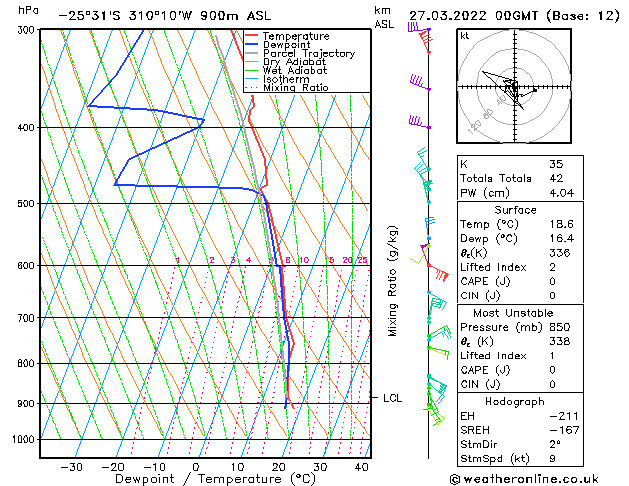Viewport: 629px width, 486px height.
Task: Click the 'Temperature' legend entry
Action: 296,36
